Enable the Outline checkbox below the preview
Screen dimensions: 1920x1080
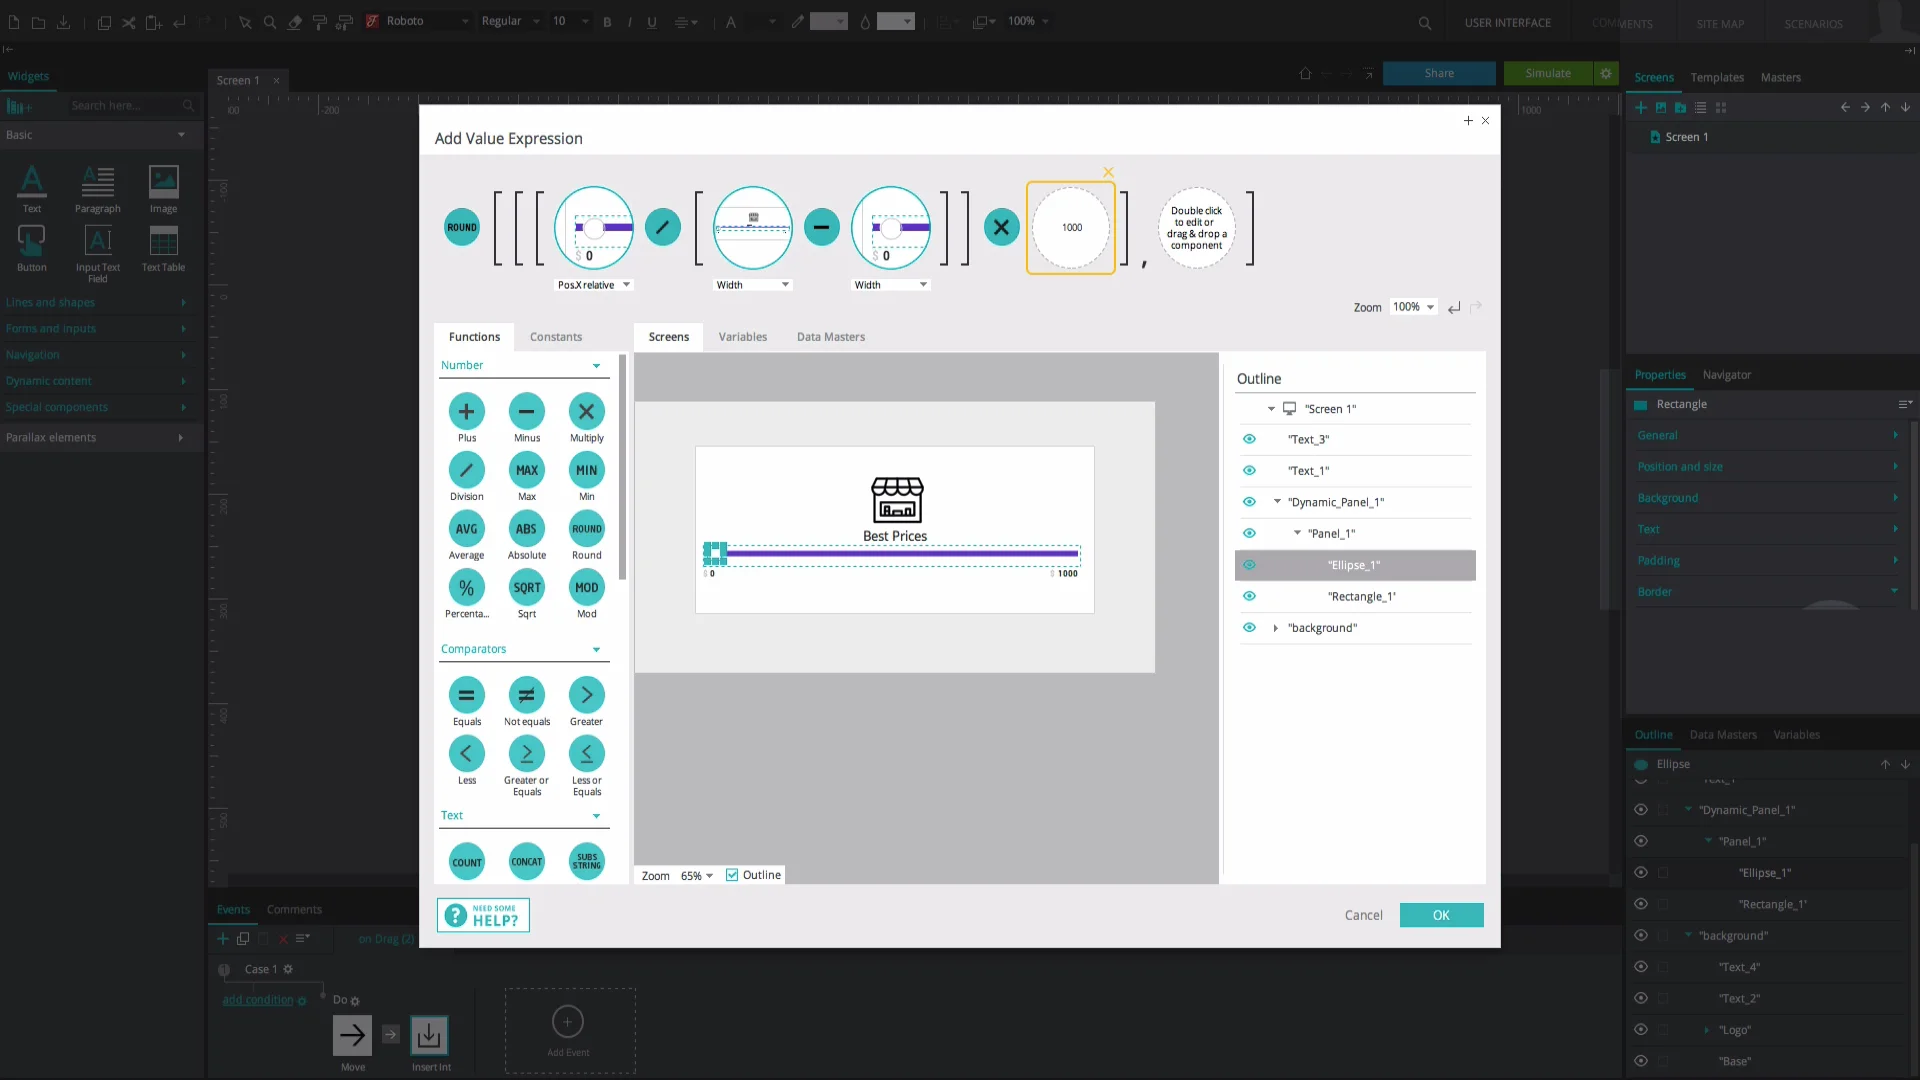click(733, 874)
